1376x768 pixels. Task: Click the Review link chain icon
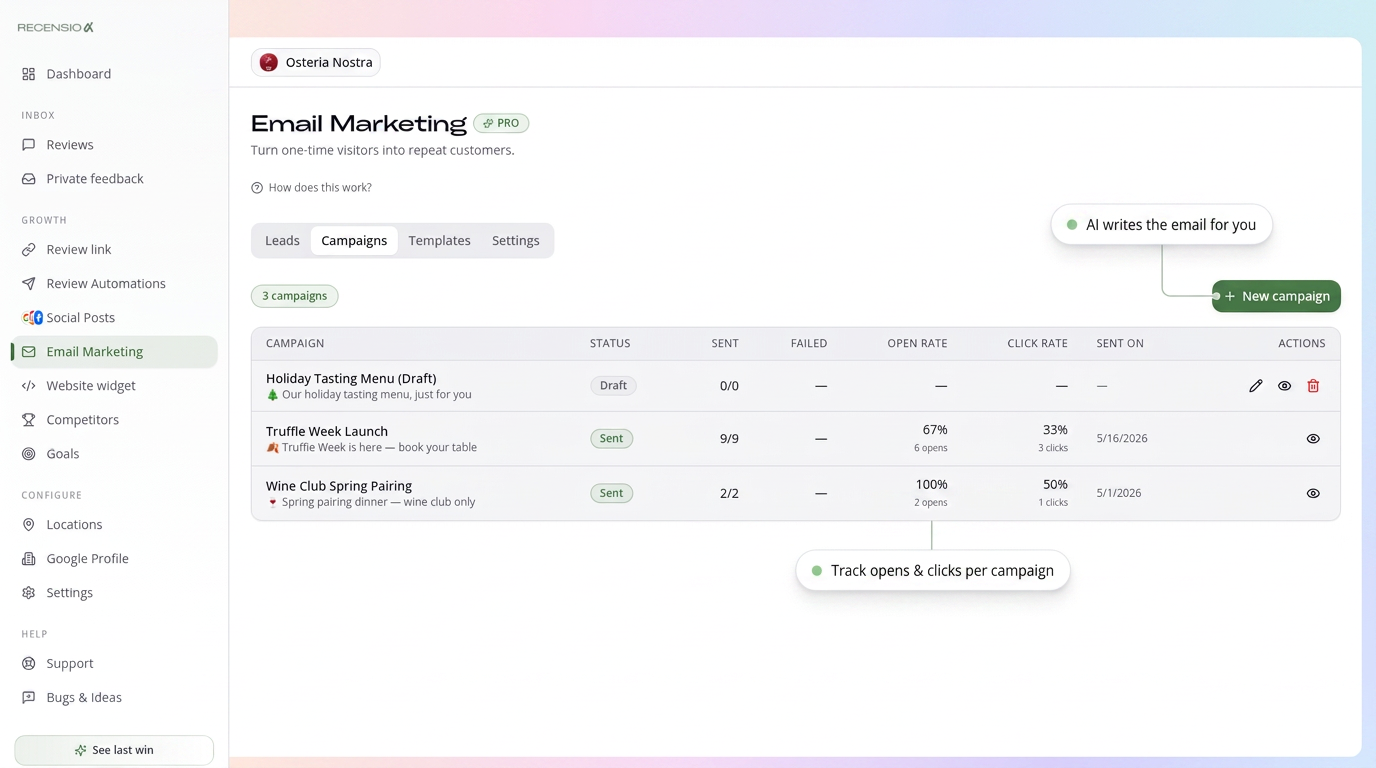tap(29, 250)
